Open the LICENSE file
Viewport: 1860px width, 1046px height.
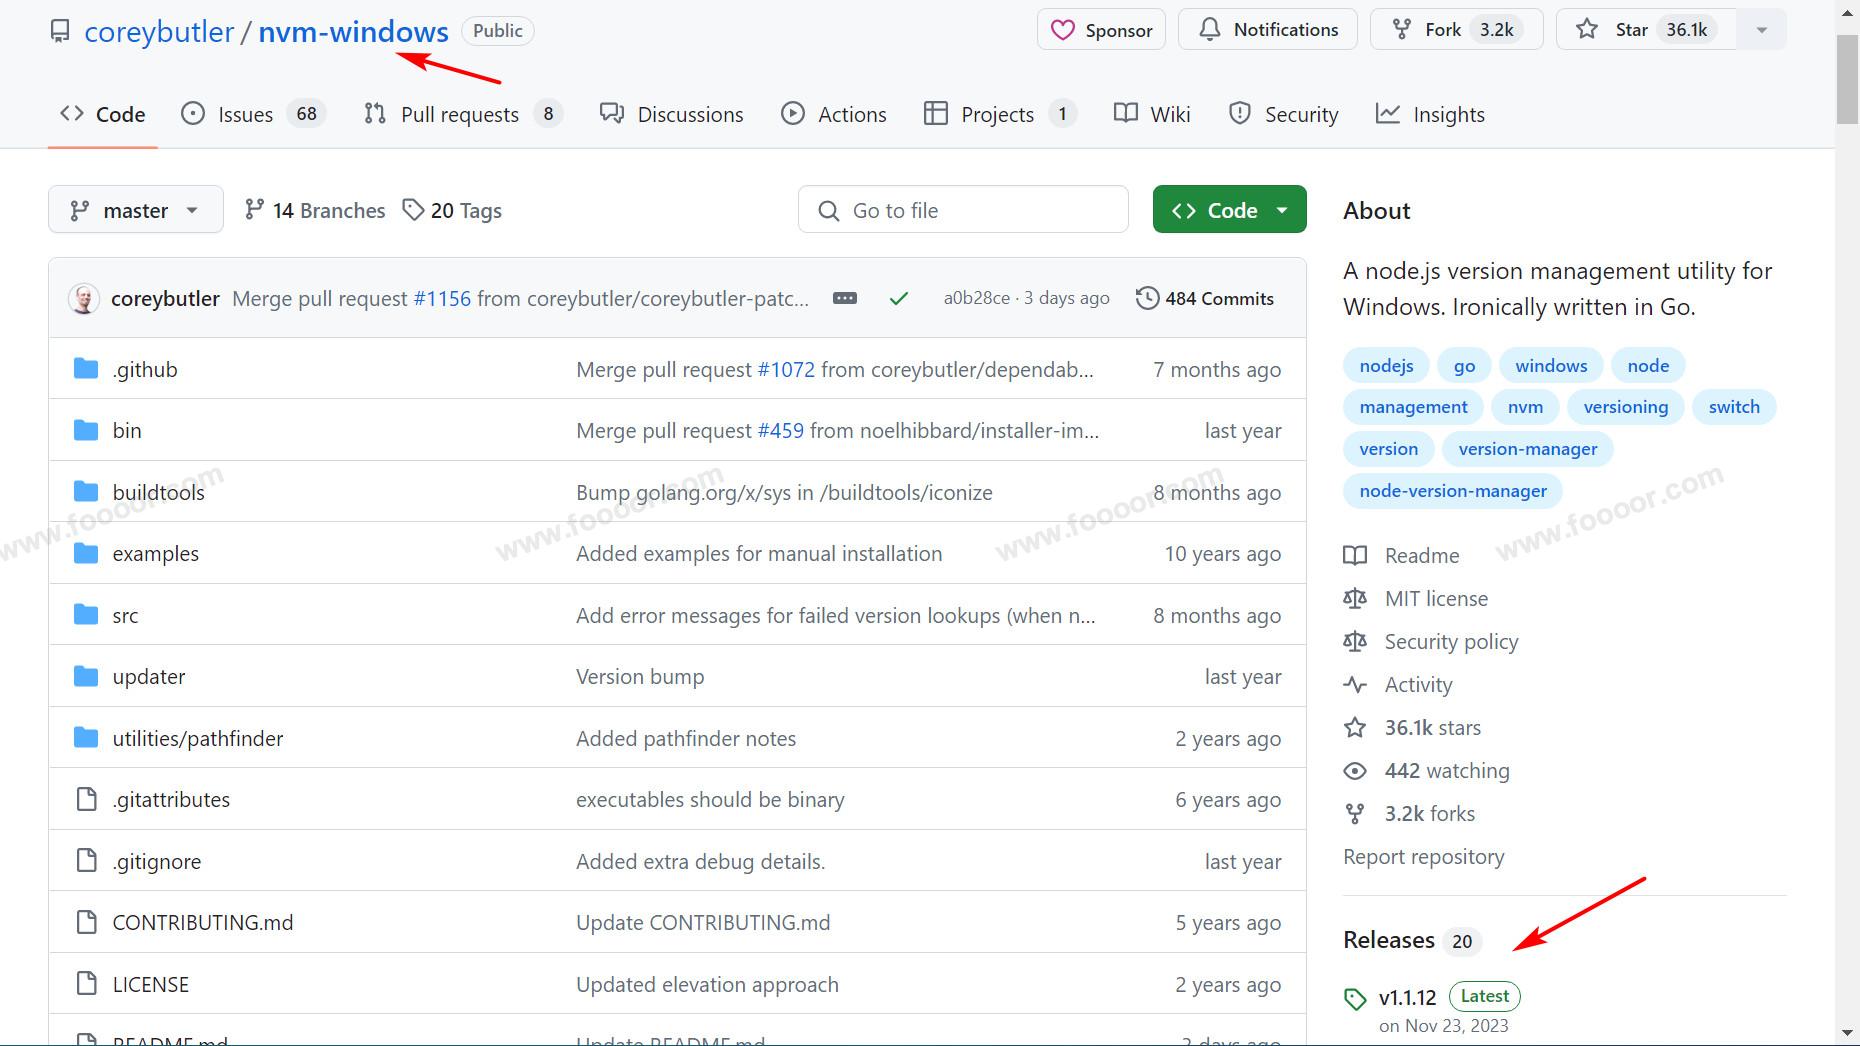click(150, 984)
